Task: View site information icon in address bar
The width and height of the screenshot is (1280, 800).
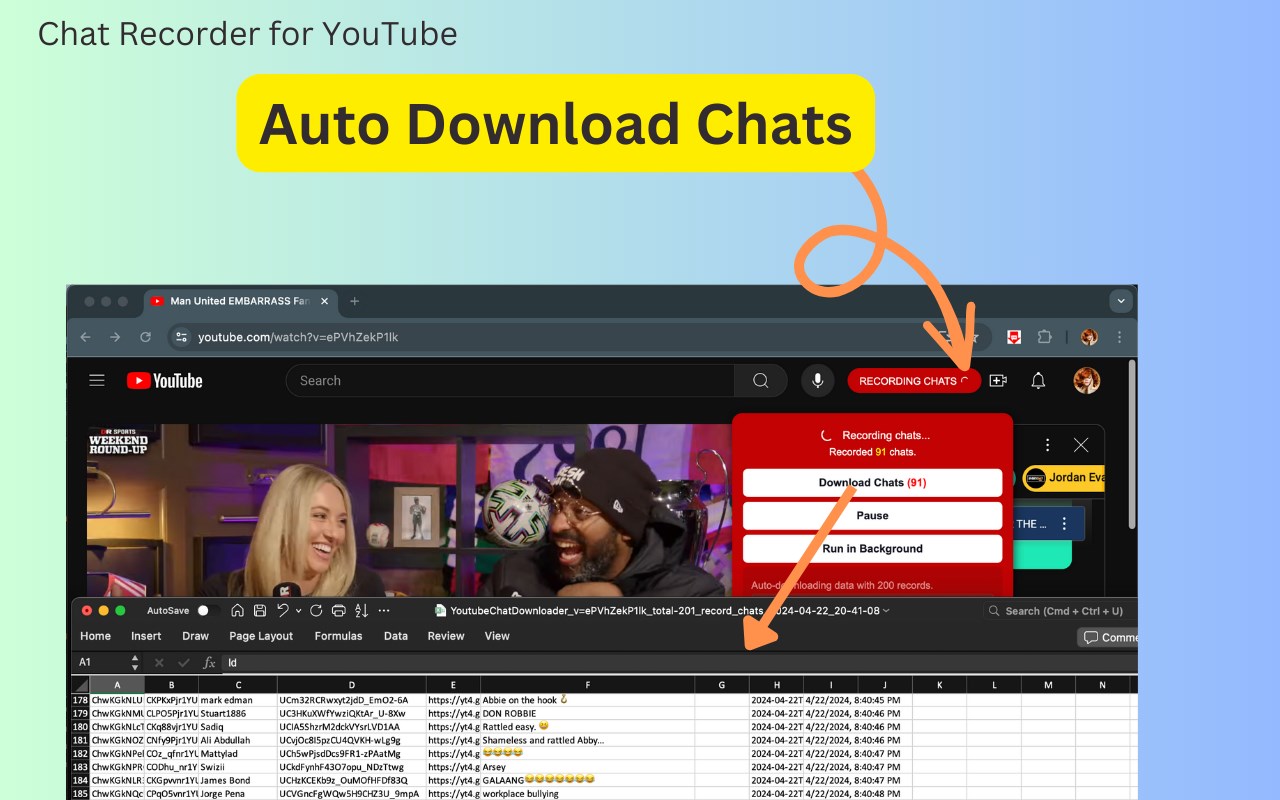Action: (181, 337)
